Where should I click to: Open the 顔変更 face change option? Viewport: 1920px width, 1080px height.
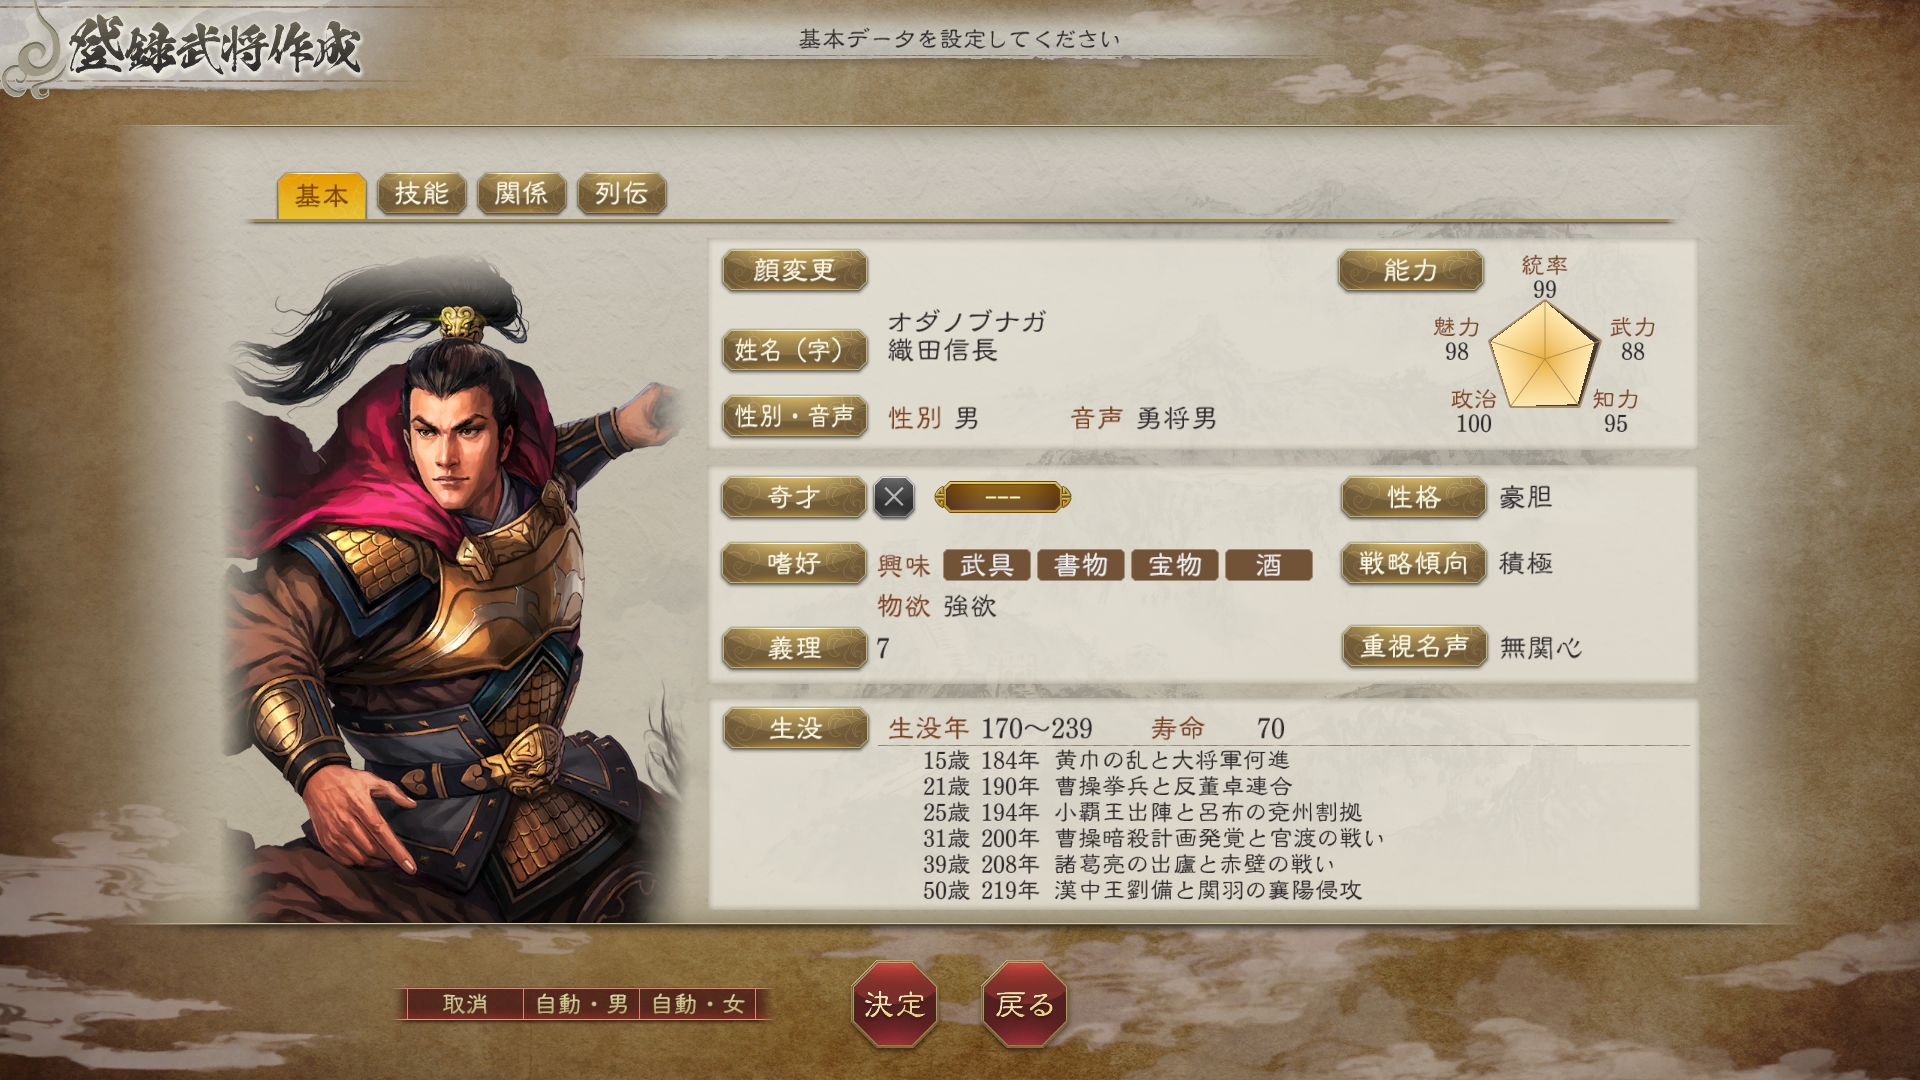tap(794, 270)
